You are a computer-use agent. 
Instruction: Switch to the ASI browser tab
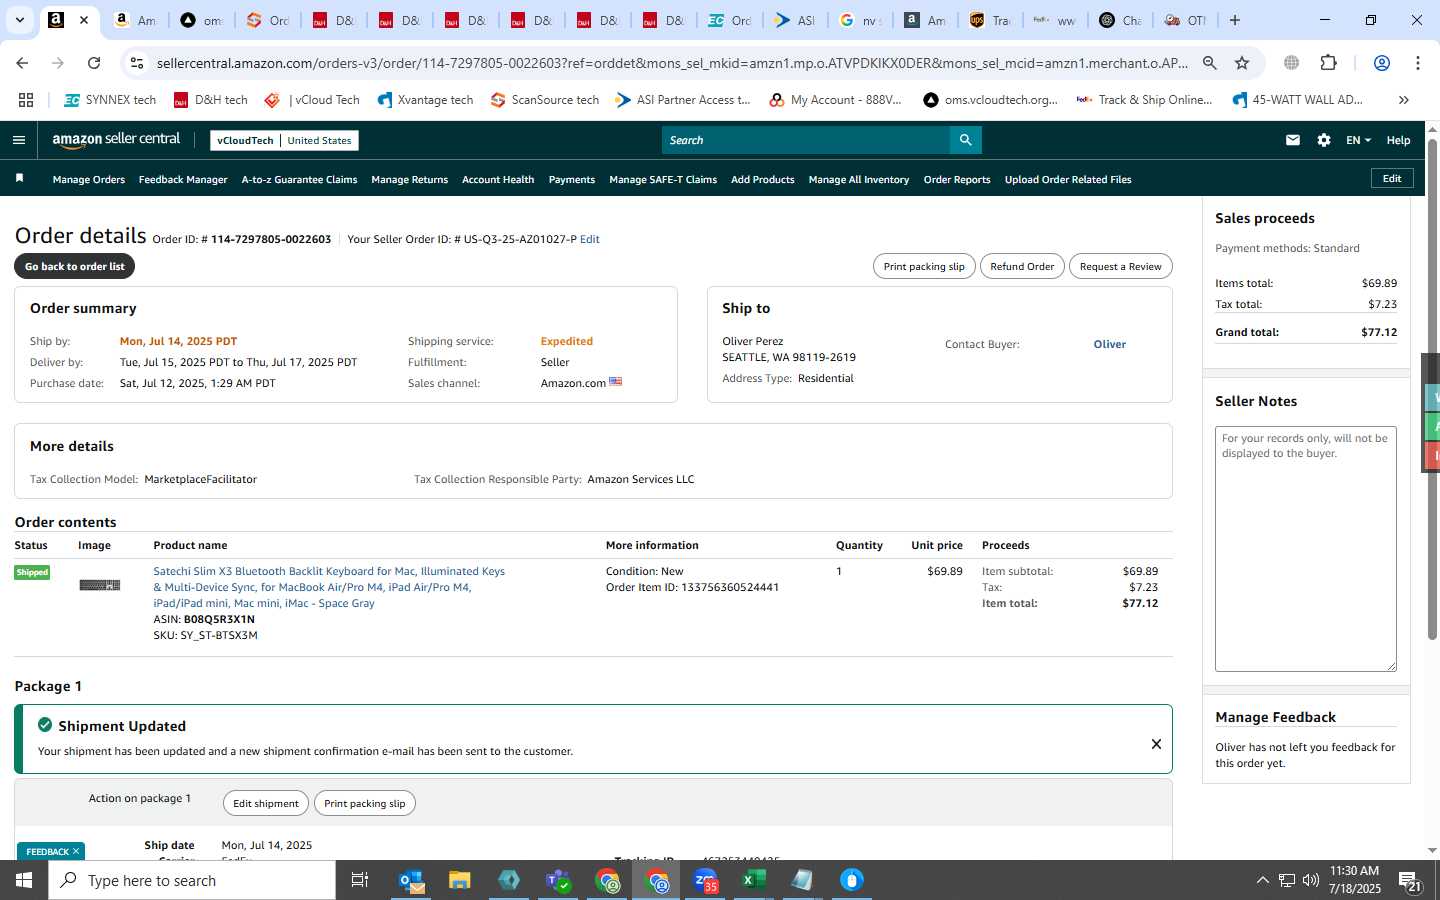795,20
